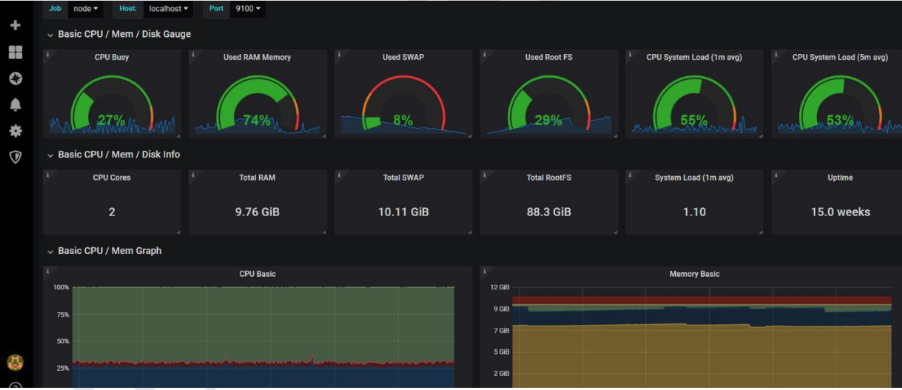Open the System Load (1m avg) stat title menu

click(694, 178)
